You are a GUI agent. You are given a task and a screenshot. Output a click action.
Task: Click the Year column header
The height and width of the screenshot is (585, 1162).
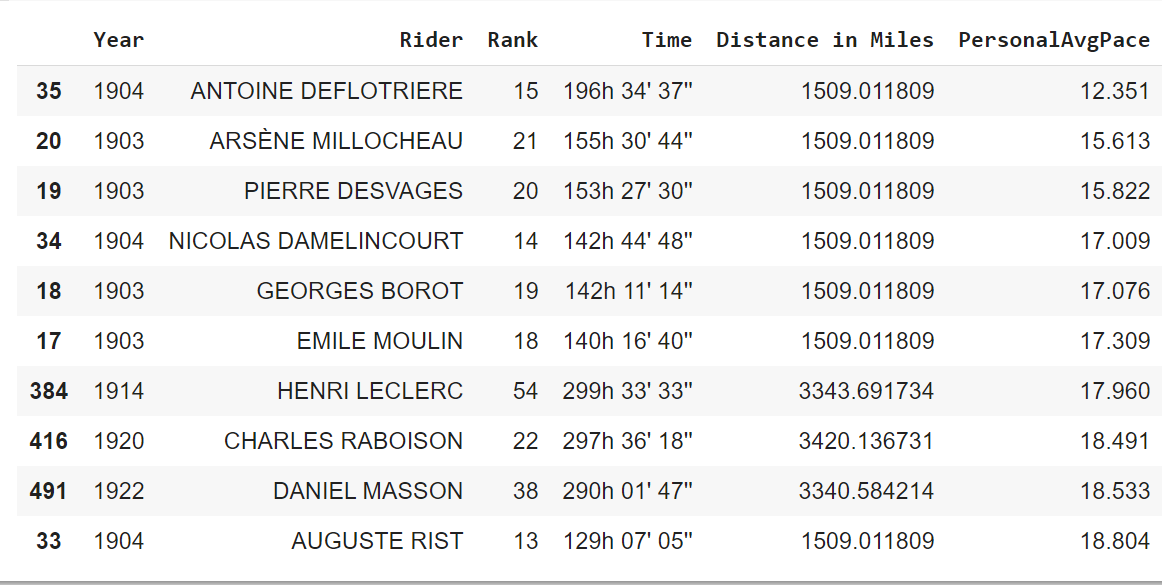point(119,41)
